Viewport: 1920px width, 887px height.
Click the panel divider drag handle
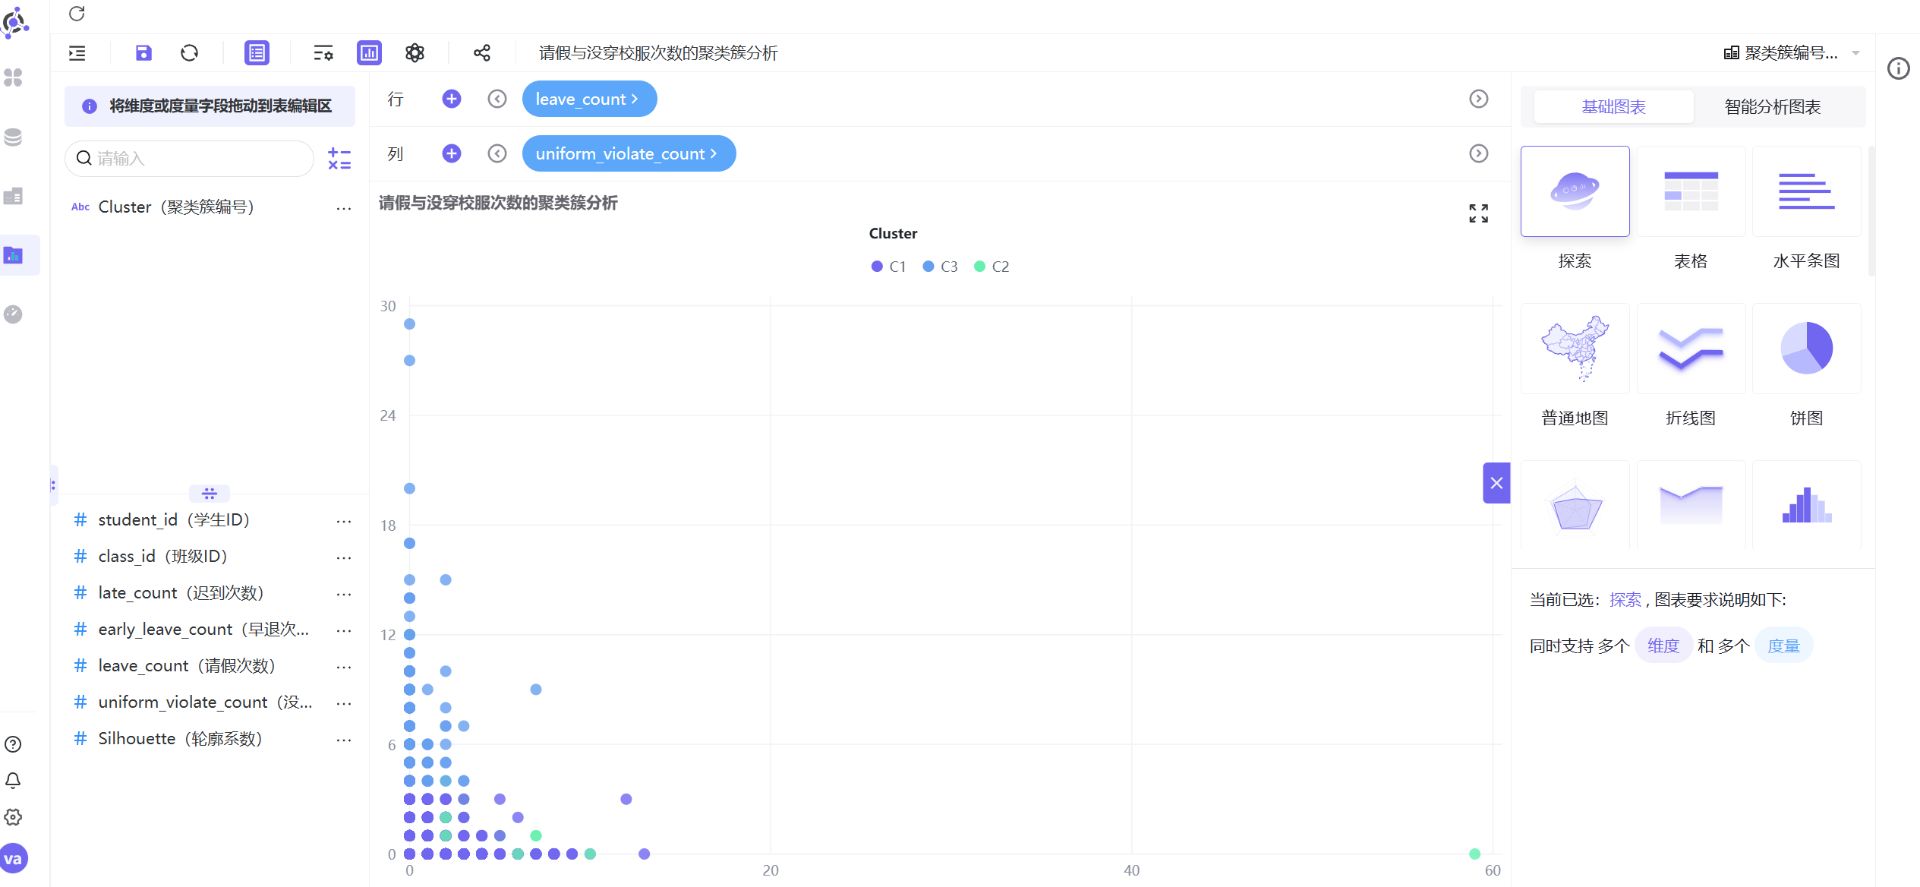click(209, 493)
